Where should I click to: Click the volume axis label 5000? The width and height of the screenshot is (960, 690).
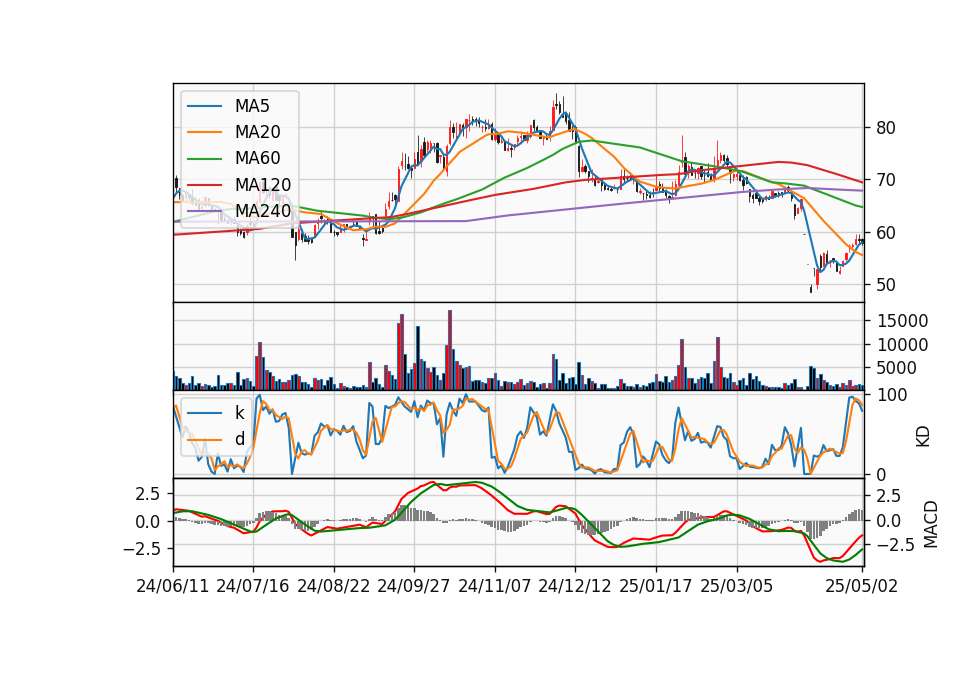(897, 368)
